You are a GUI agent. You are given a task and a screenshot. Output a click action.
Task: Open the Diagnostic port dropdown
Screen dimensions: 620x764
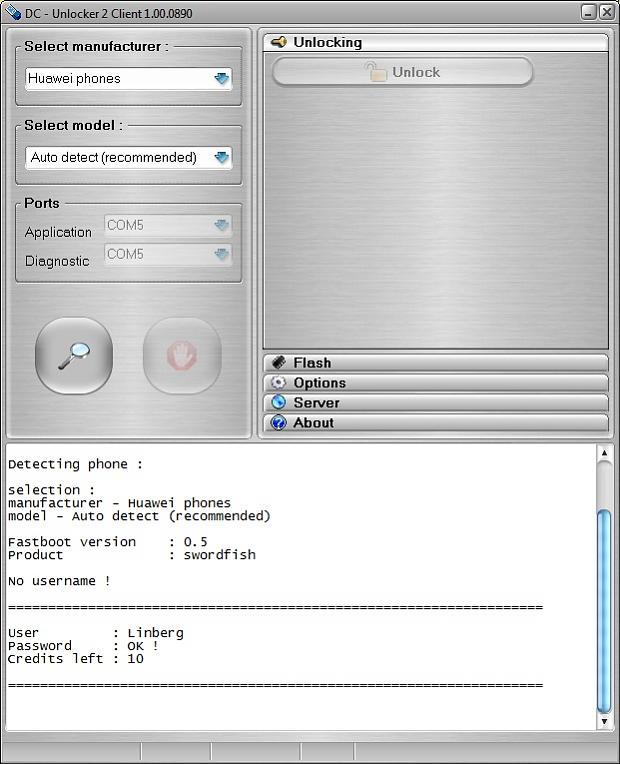tap(221, 255)
